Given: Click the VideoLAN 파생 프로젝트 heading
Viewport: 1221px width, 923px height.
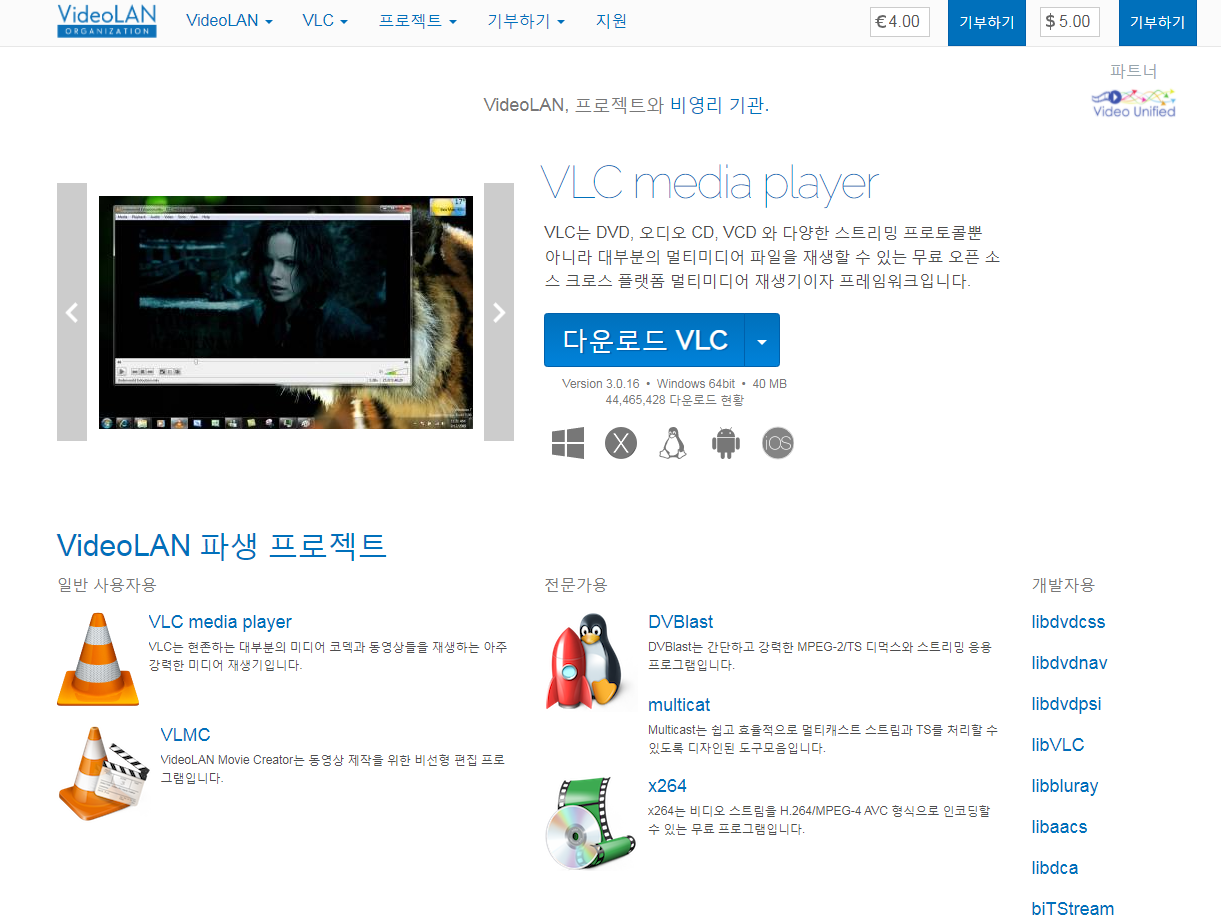Looking at the screenshot, I should click(x=222, y=546).
